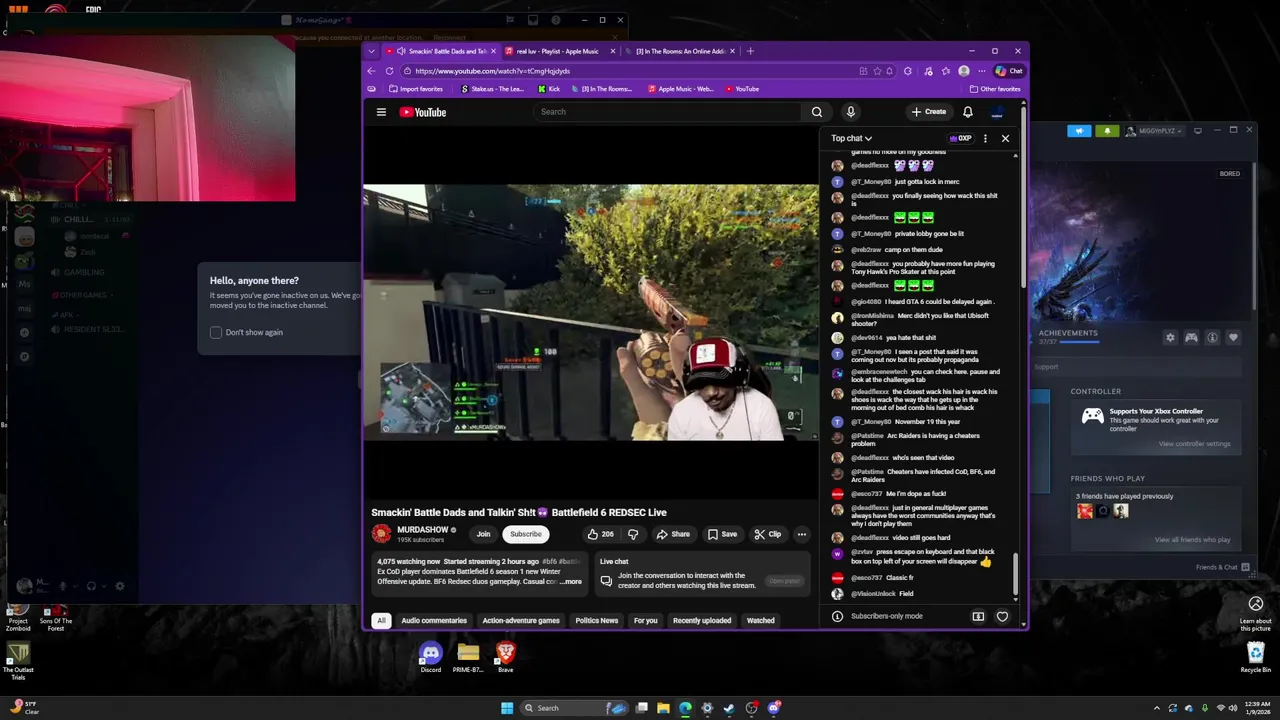
Task: Open the browser profile avatar
Action: [963, 71]
